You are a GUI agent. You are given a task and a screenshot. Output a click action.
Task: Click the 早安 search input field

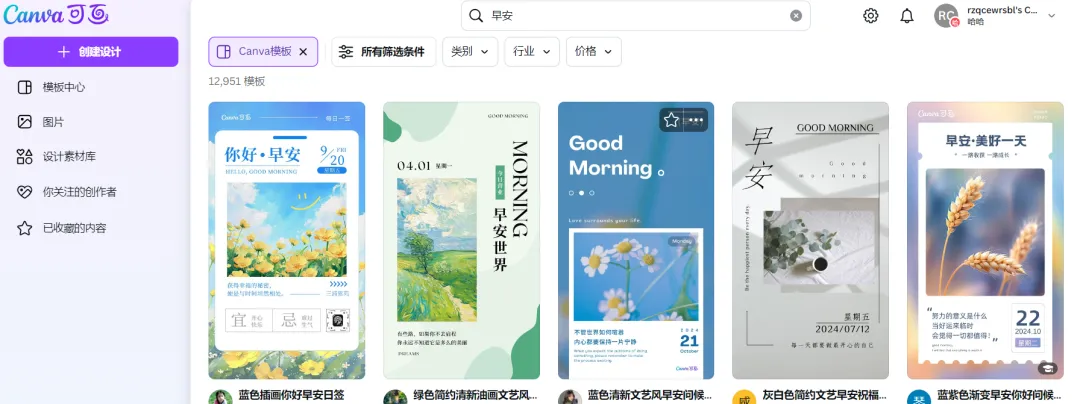point(636,16)
